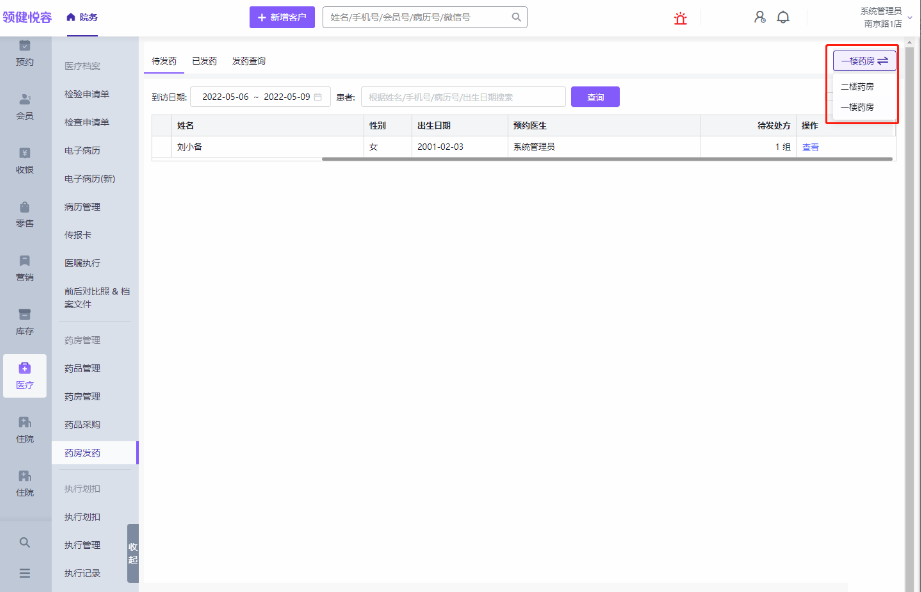Open 药房管理 item below 药品管理
The image size is (921, 592).
82,396
